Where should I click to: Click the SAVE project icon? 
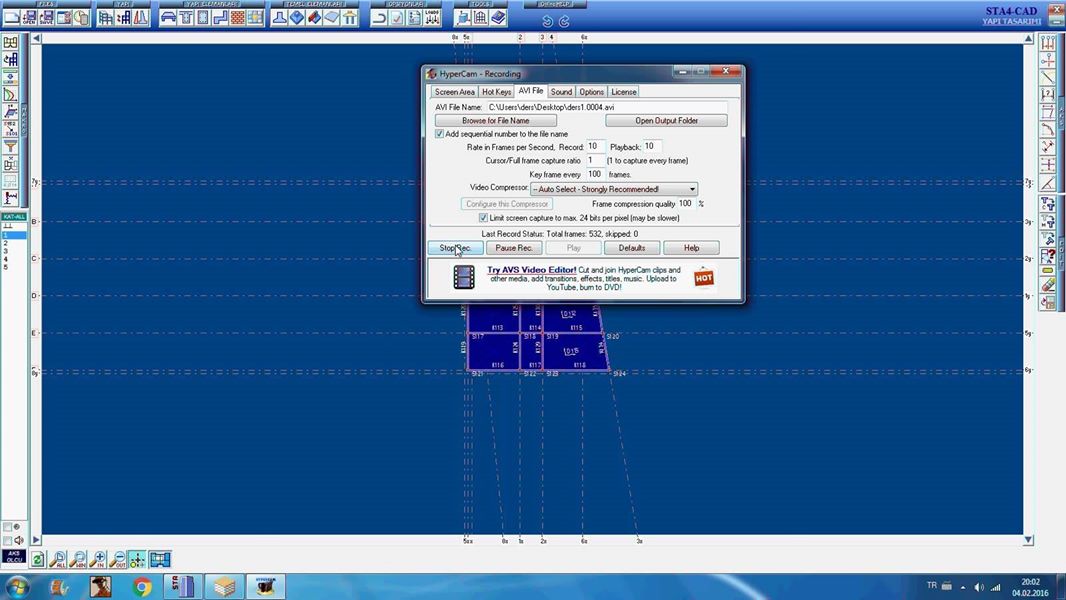click(x=46, y=18)
